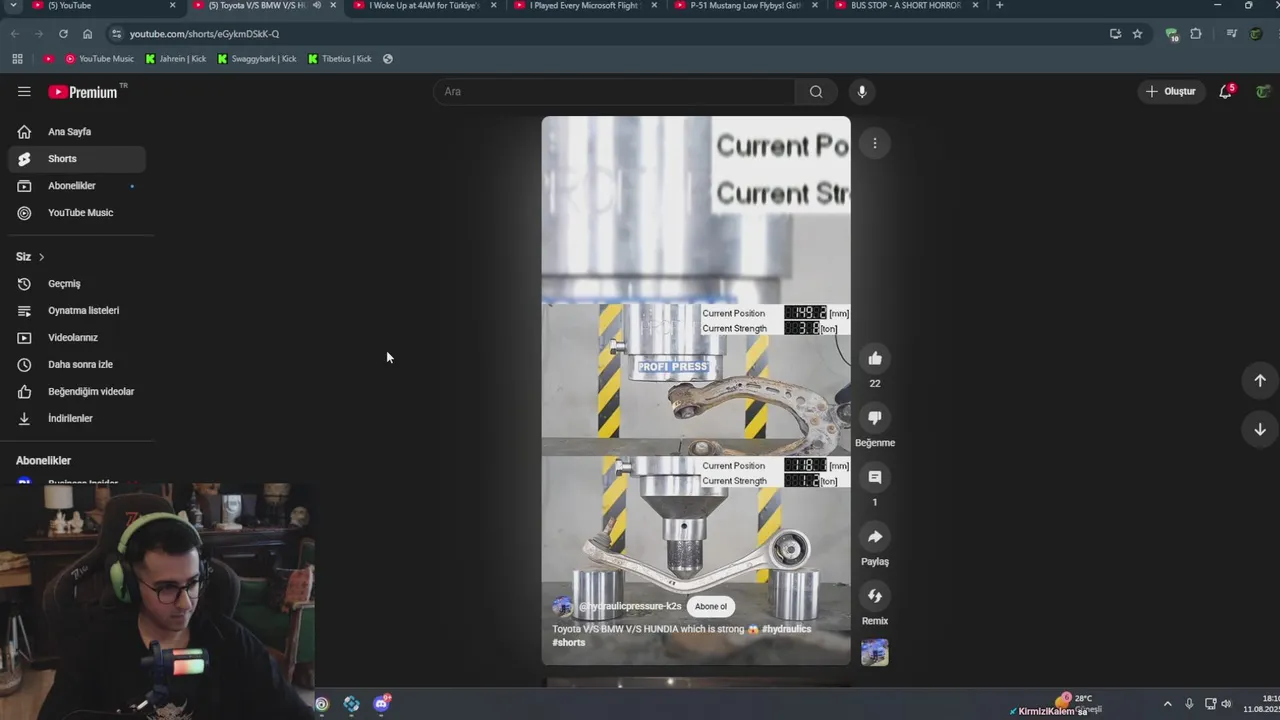Expand the Siz section chevron
Image resolution: width=1280 pixels, height=720 pixels.
[41, 257]
